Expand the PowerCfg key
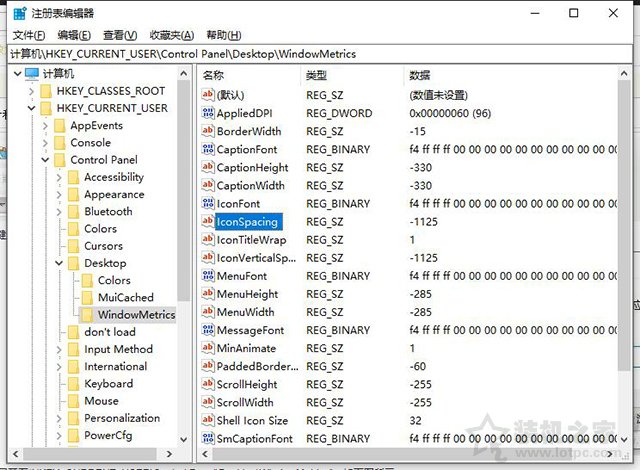This screenshot has width=640, height=470. (x=59, y=435)
